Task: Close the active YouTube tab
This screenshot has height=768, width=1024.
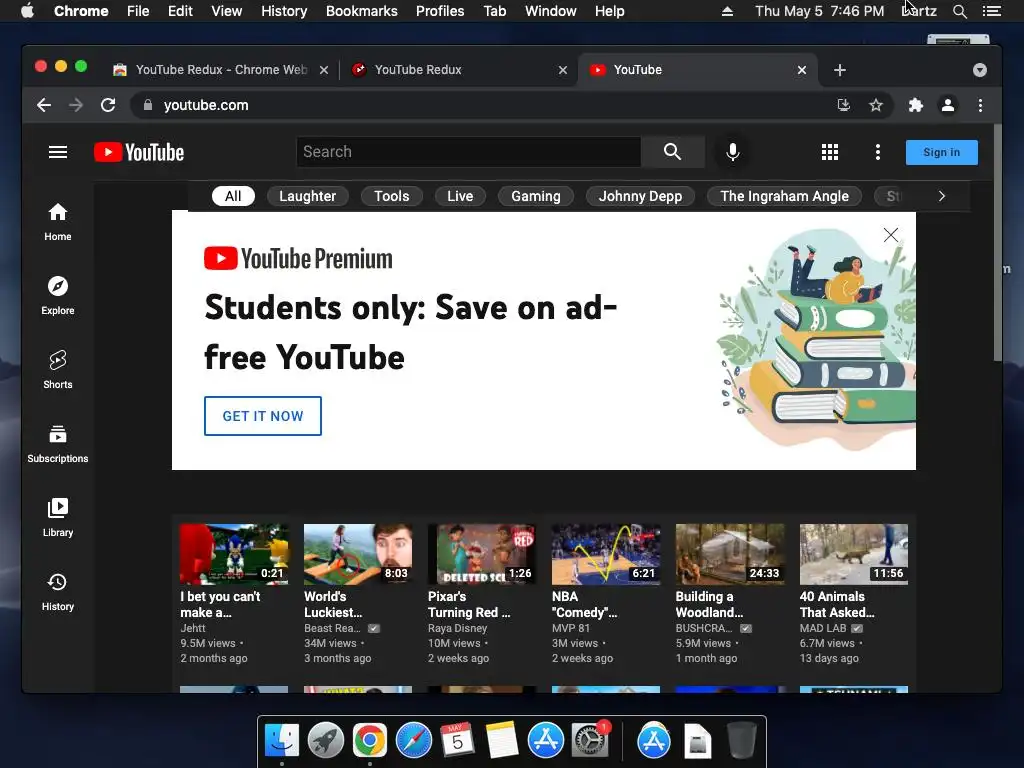Action: click(x=802, y=70)
